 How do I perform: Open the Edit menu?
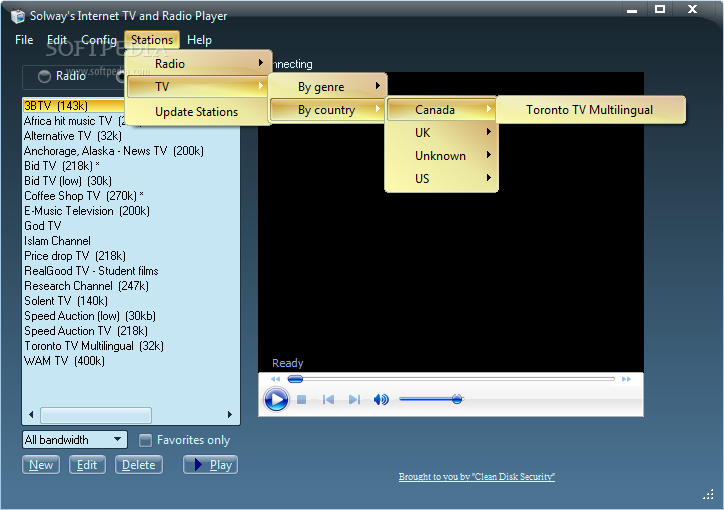57,40
